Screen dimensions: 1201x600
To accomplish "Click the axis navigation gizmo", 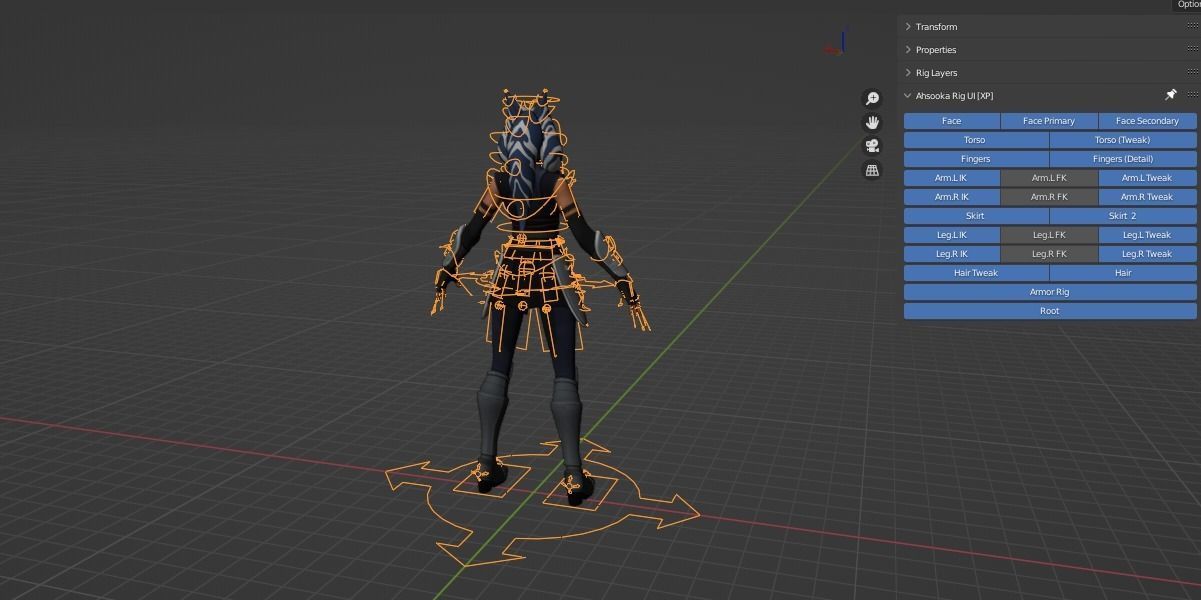I will tap(836, 45).
